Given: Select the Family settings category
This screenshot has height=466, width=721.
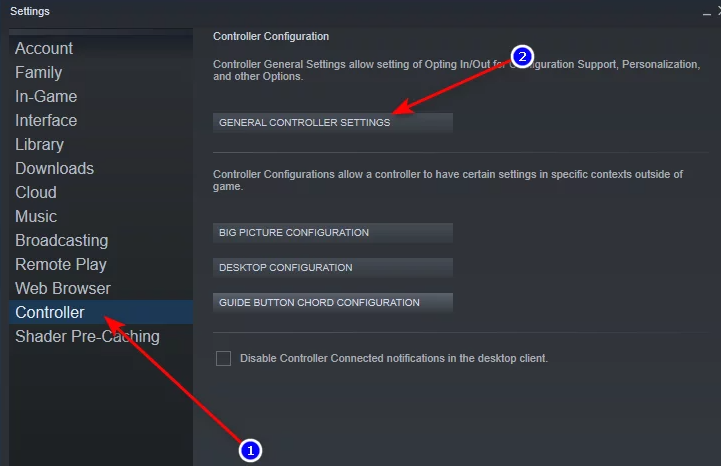Looking at the screenshot, I should (x=101, y=72).
